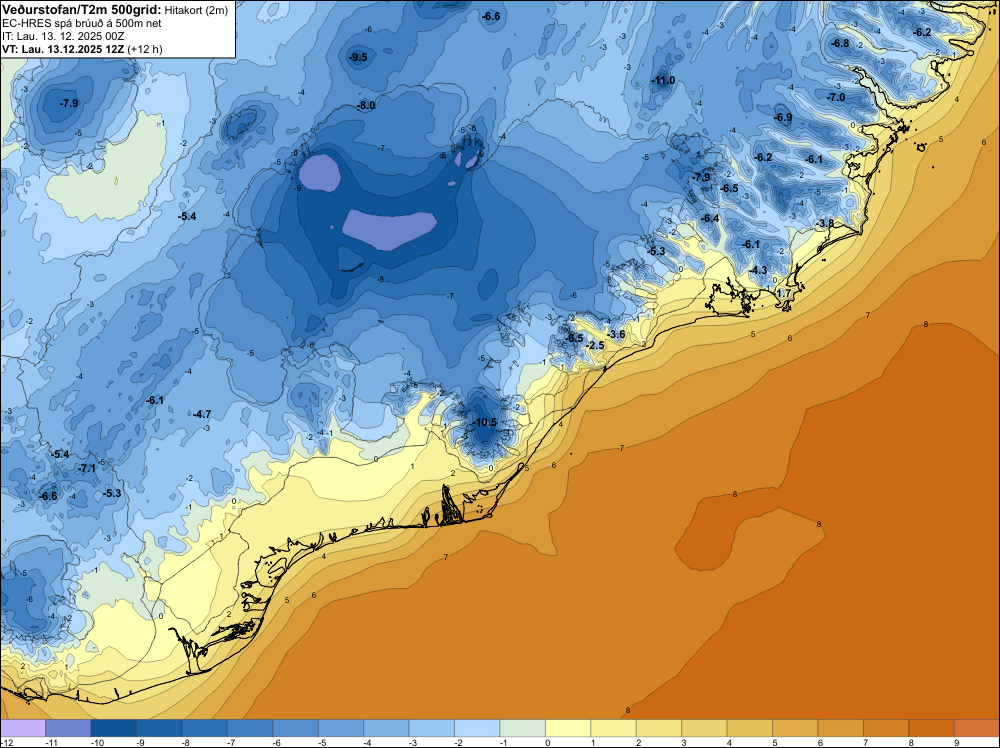The image size is (1000, 748).
Task: Select the dark orange swatch between 8 and 9
Action: pos(932,728)
